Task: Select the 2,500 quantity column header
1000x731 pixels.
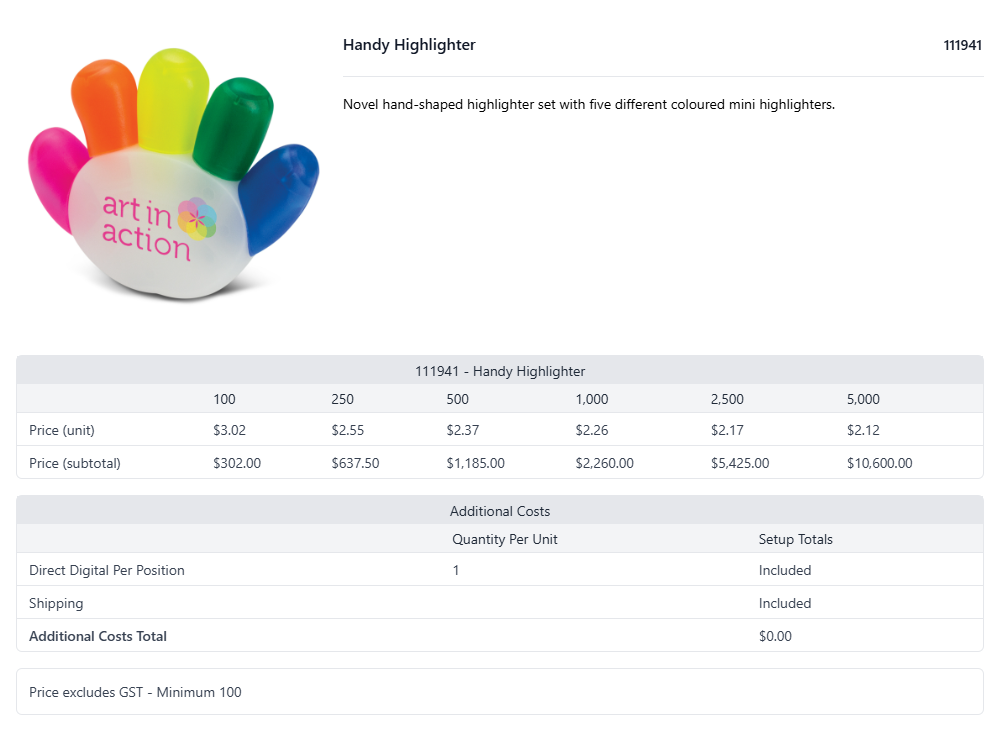Action: coord(727,399)
